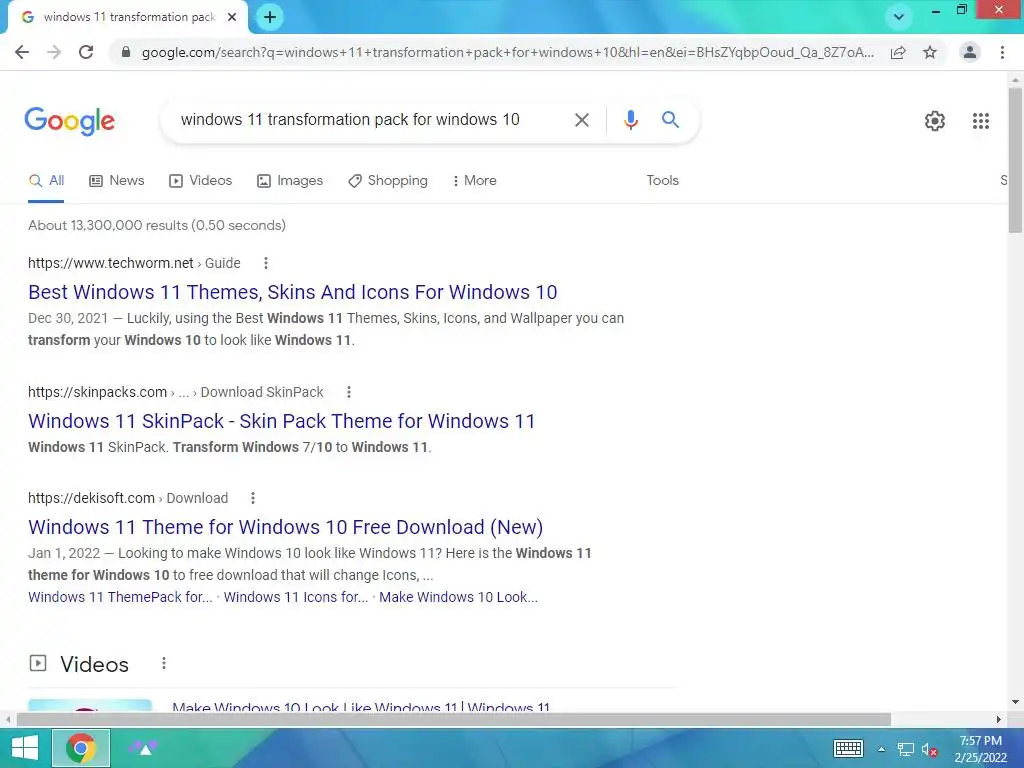Switch to the News tab
This screenshot has height=768, width=1024.
[x=116, y=180]
